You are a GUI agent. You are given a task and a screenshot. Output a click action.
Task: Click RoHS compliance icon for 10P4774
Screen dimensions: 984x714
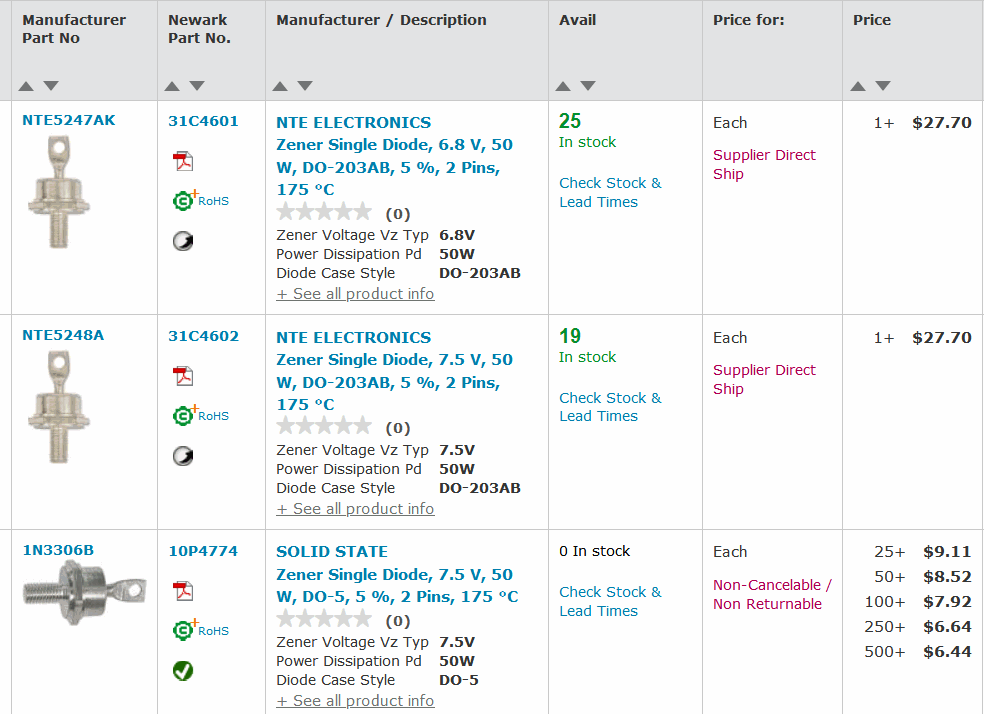click(201, 630)
